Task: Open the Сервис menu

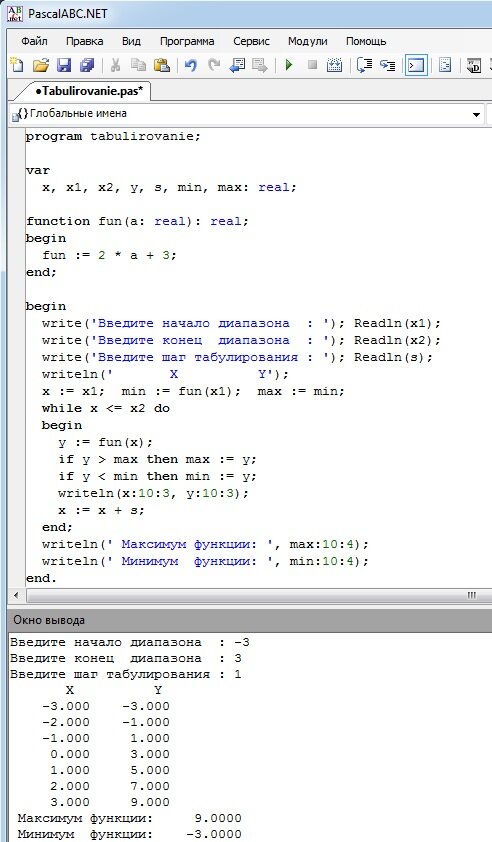Action: pos(251,41)
